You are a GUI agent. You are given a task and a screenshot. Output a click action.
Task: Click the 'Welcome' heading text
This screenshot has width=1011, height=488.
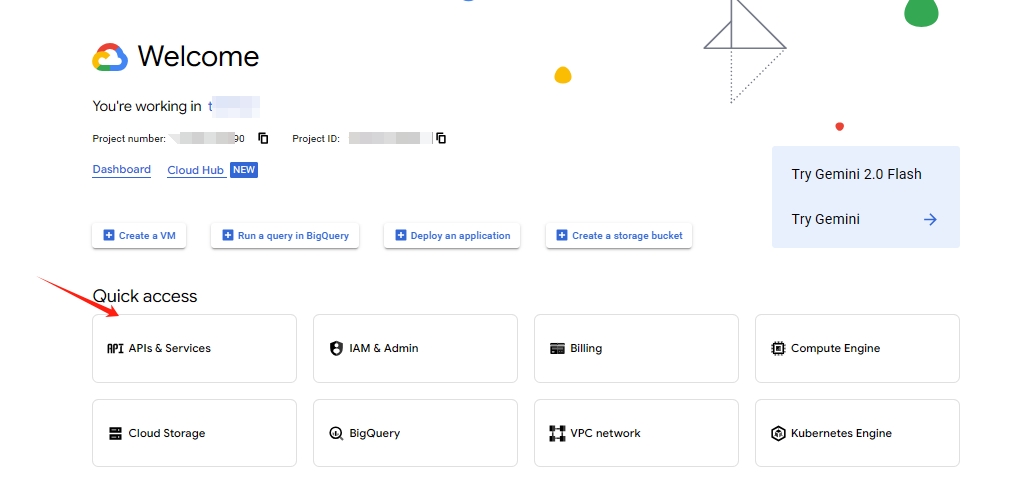coord(199,57)
